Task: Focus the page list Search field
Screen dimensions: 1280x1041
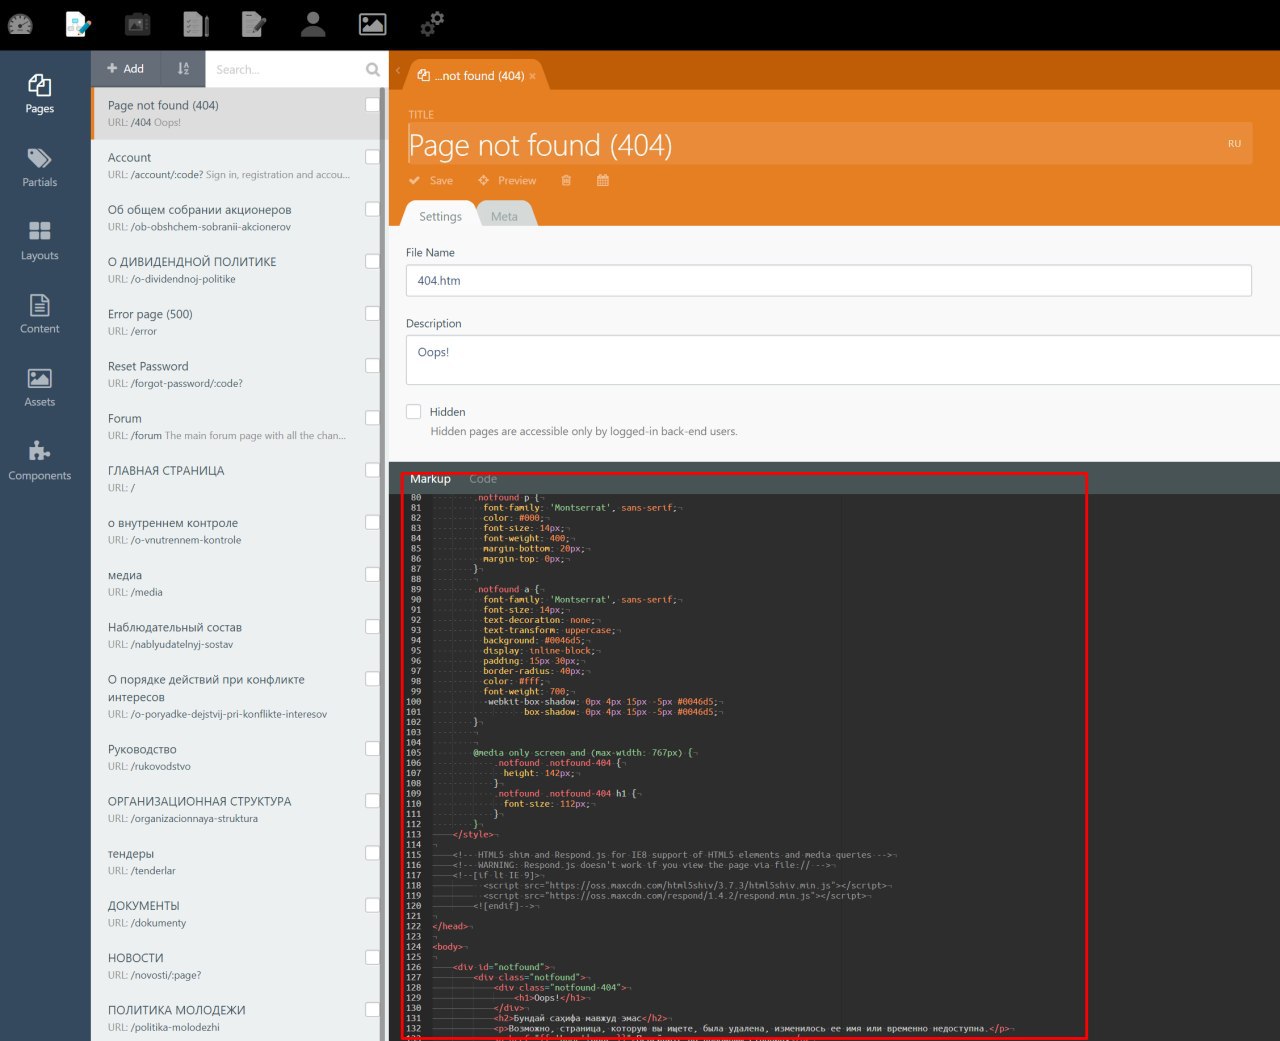Action: pos(285,69)
